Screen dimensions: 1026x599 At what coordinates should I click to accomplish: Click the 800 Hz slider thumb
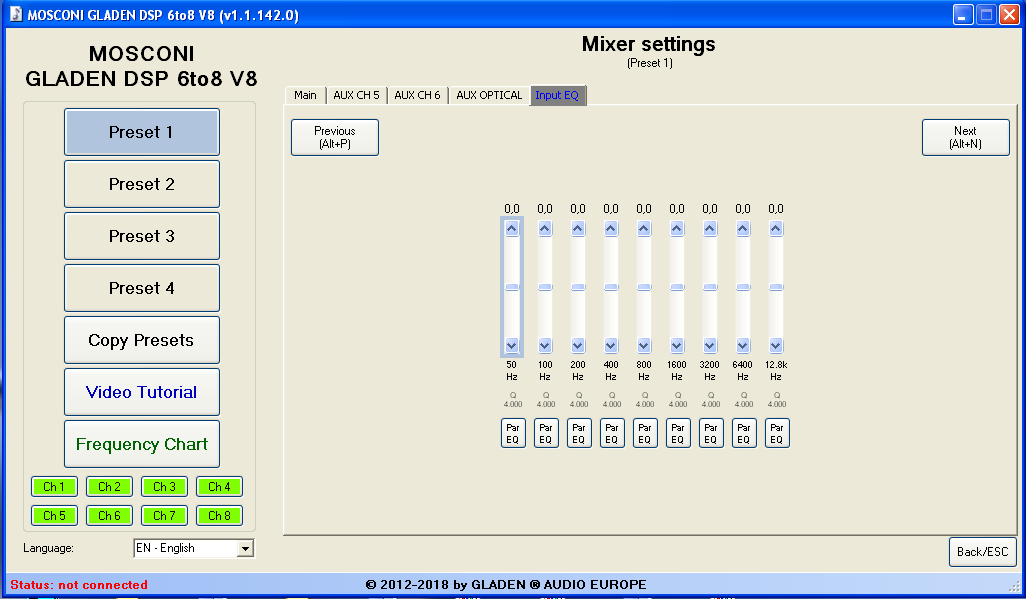(644, 287)
